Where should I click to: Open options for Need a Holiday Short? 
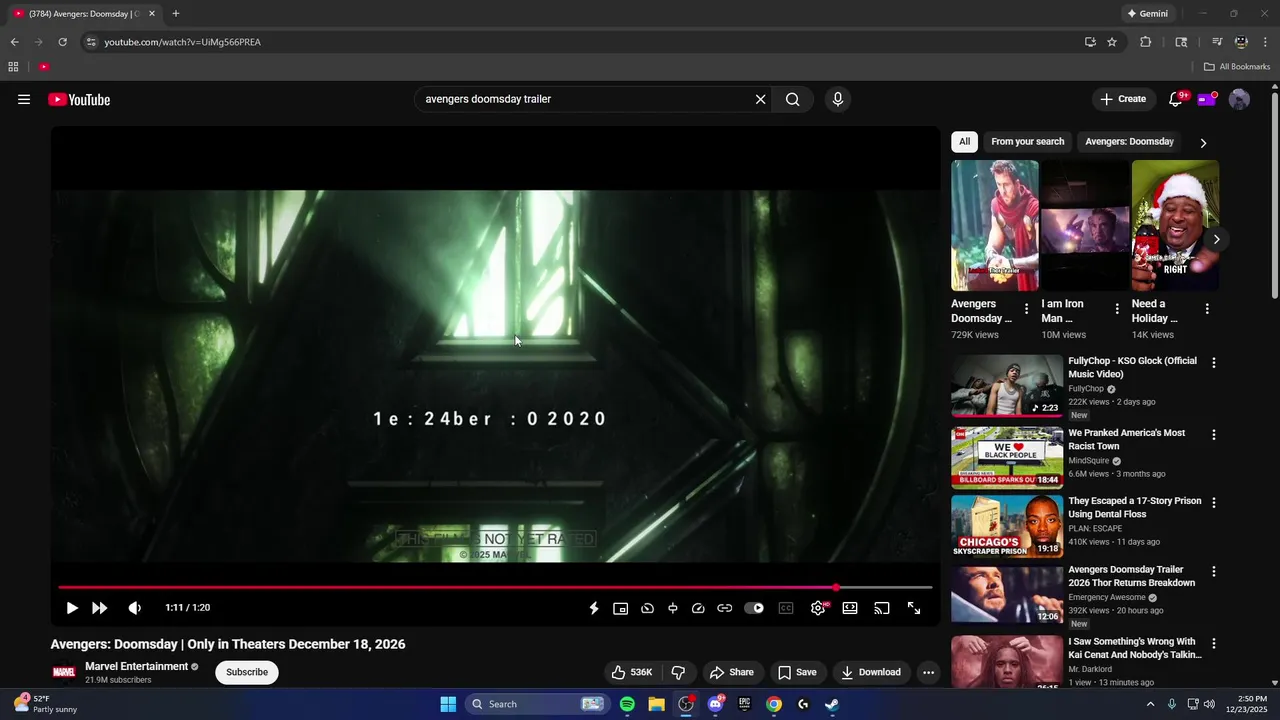1207,309
